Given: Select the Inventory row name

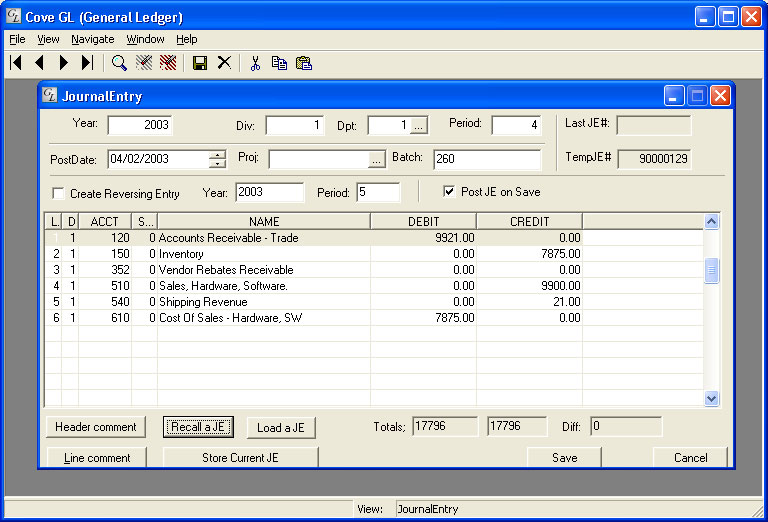Looking at the screenshot, I should pos(181,254).
